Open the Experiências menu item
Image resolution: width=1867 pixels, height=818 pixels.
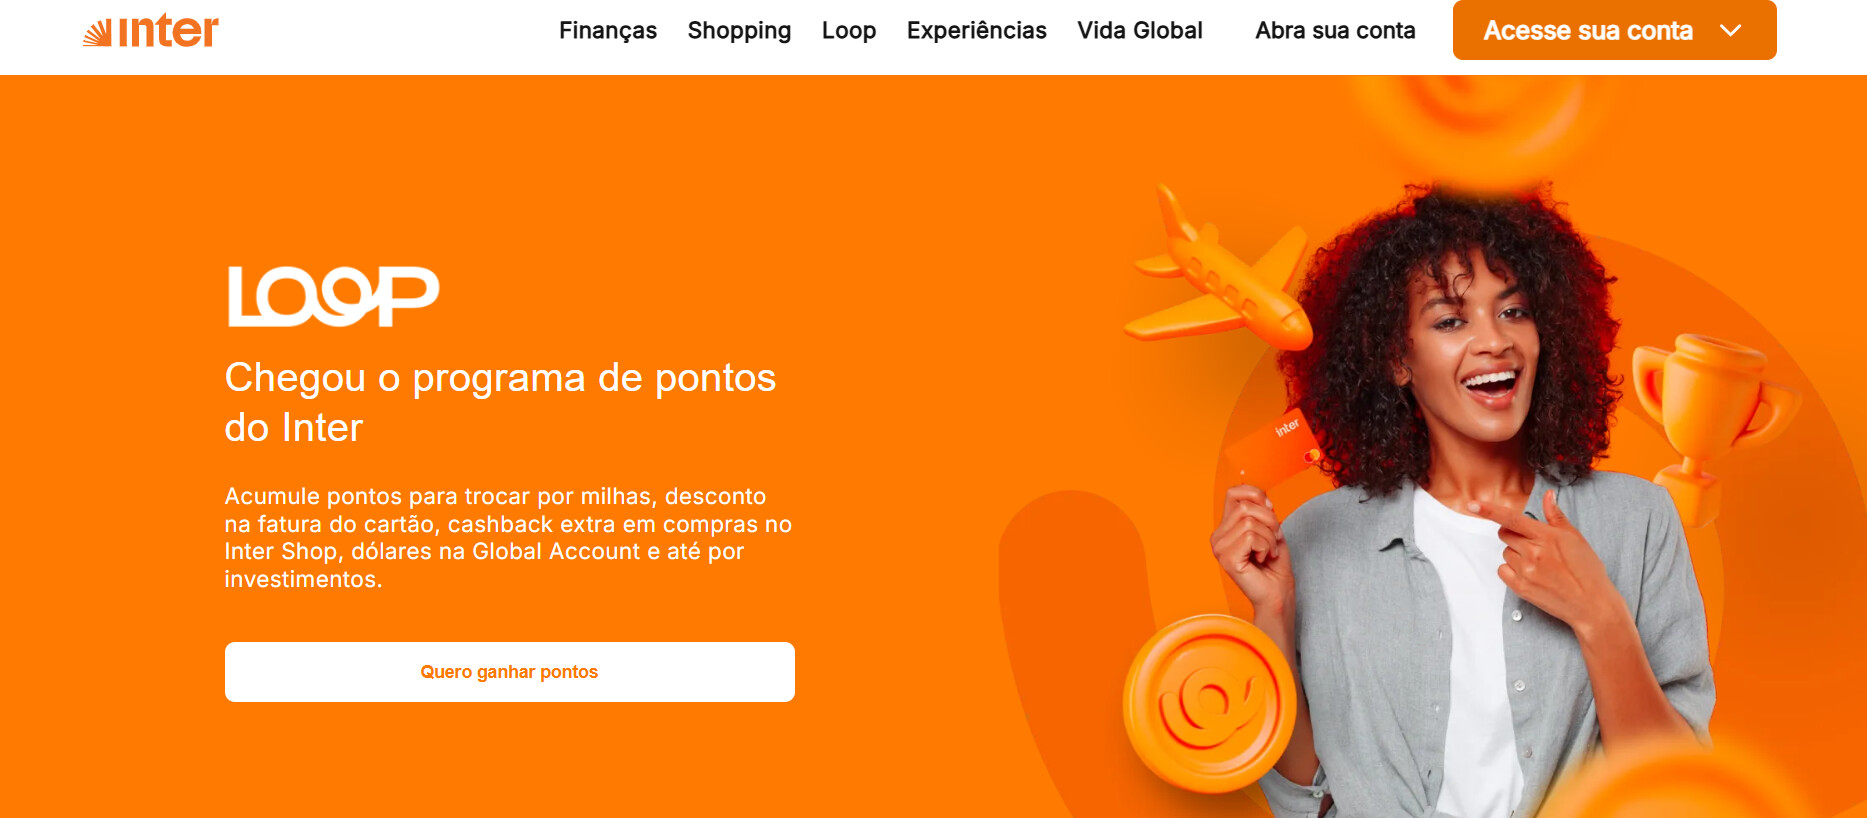(x=977, y=31)
